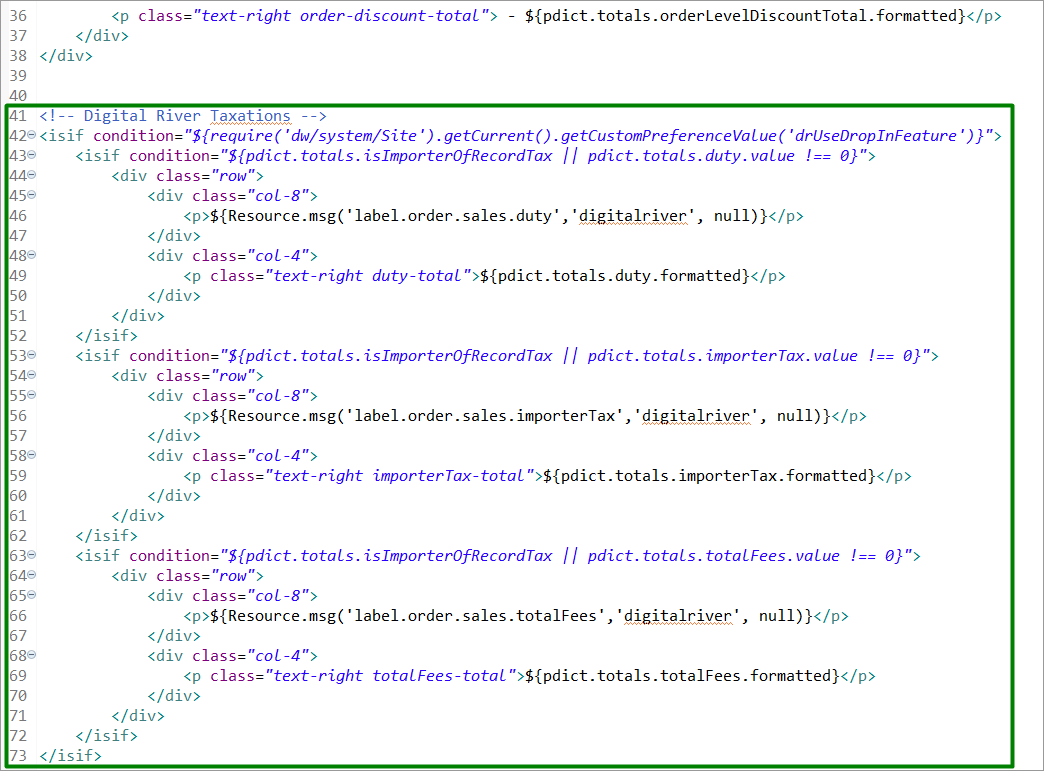Toggle fold marker on line 55
Image resolution: width=1044 pixels, height=771 pixels.
tap(32, 396)
